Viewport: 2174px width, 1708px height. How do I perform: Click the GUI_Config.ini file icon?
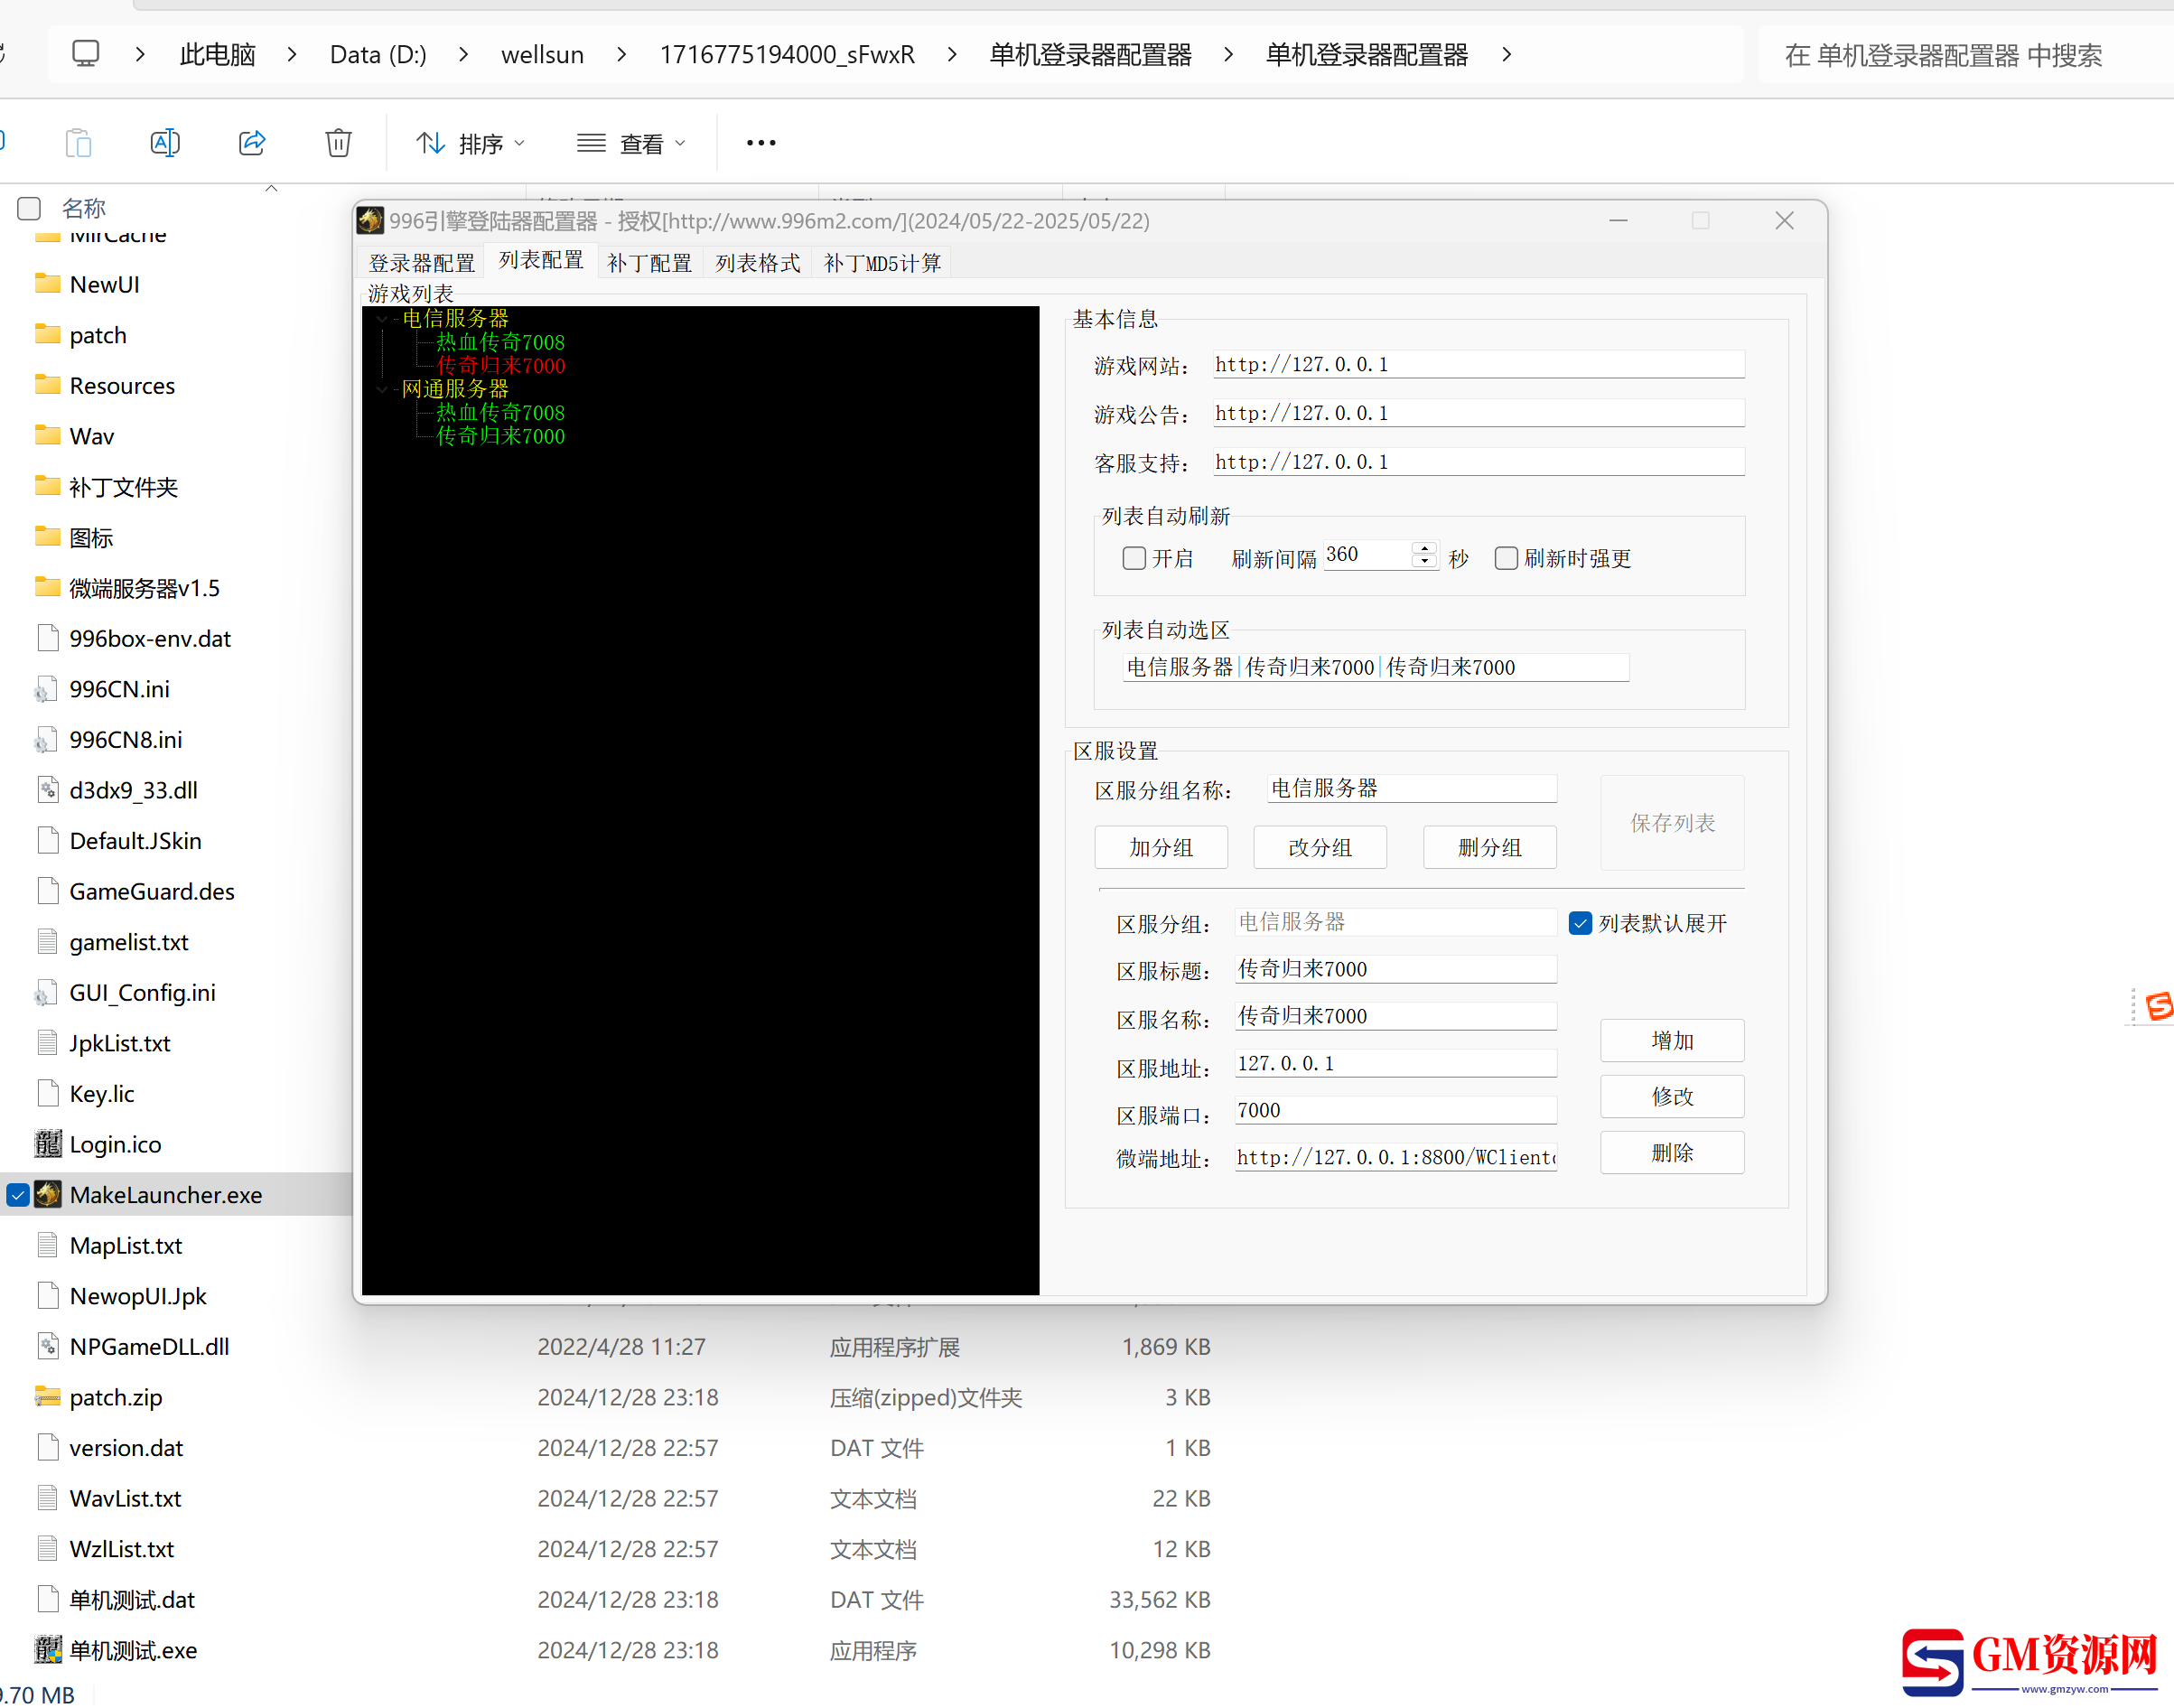pos(47,992)
